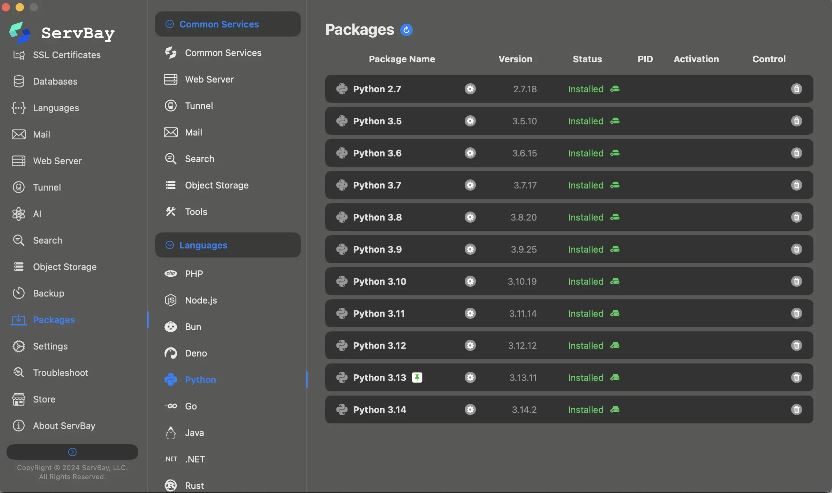Choose Deno from the languages list

point(195,353)
